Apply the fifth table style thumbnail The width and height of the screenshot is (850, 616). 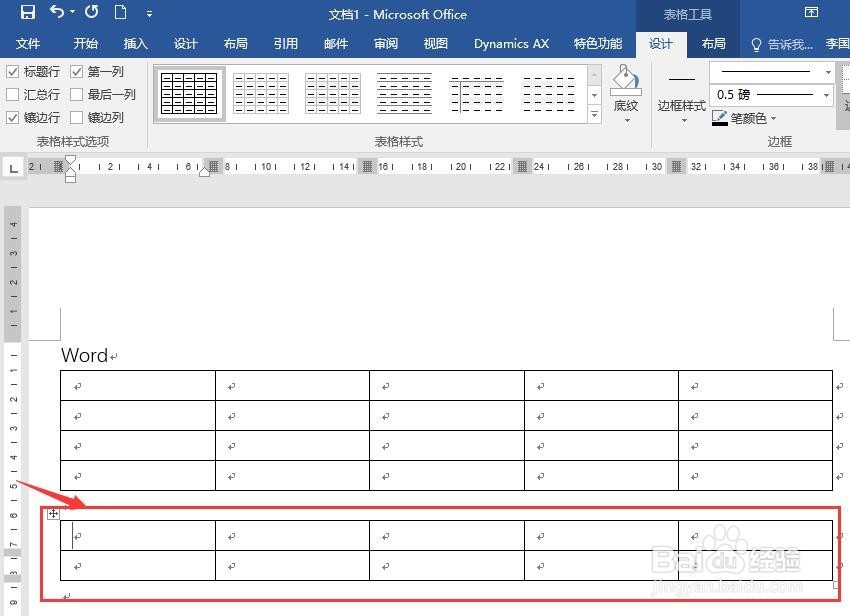(x=476, y=93)
